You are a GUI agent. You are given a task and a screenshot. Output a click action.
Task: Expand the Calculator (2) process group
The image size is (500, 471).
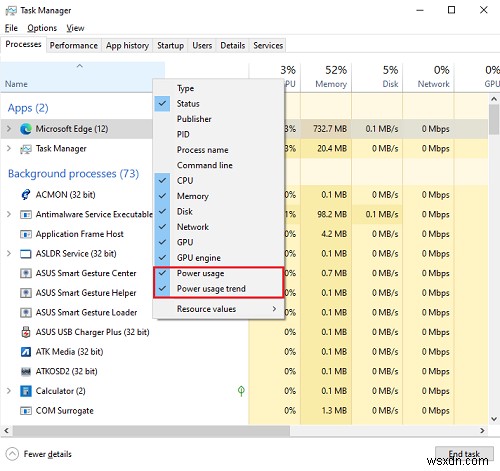[9, 391]
